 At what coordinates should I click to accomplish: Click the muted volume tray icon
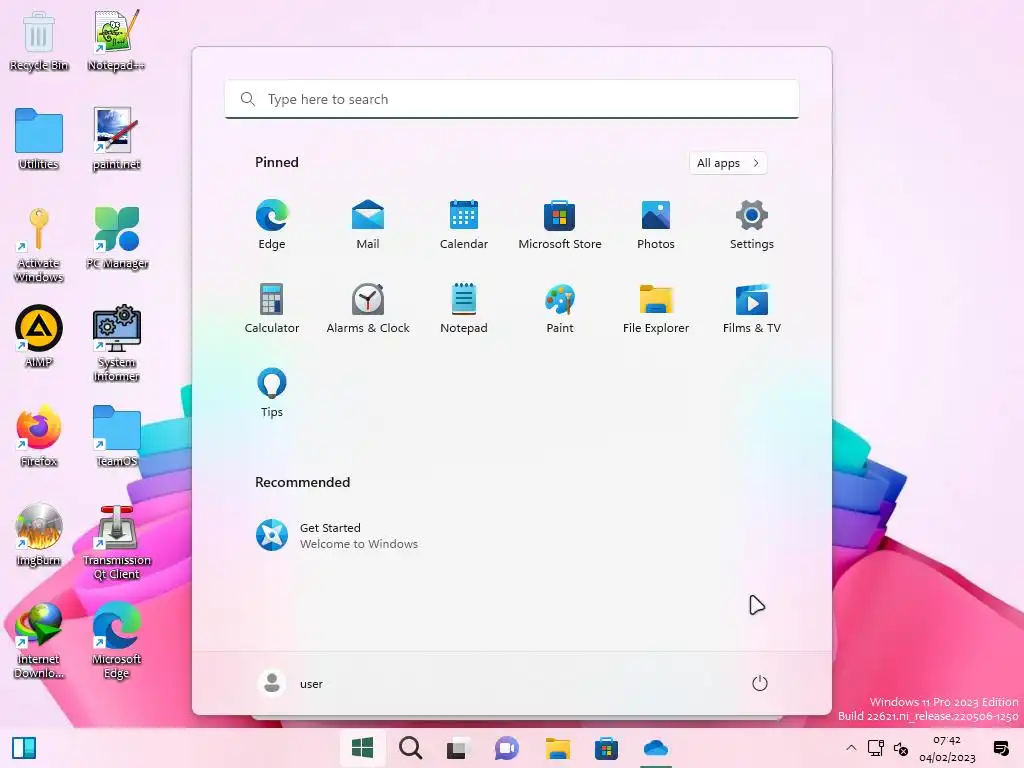tap(901, 749)
